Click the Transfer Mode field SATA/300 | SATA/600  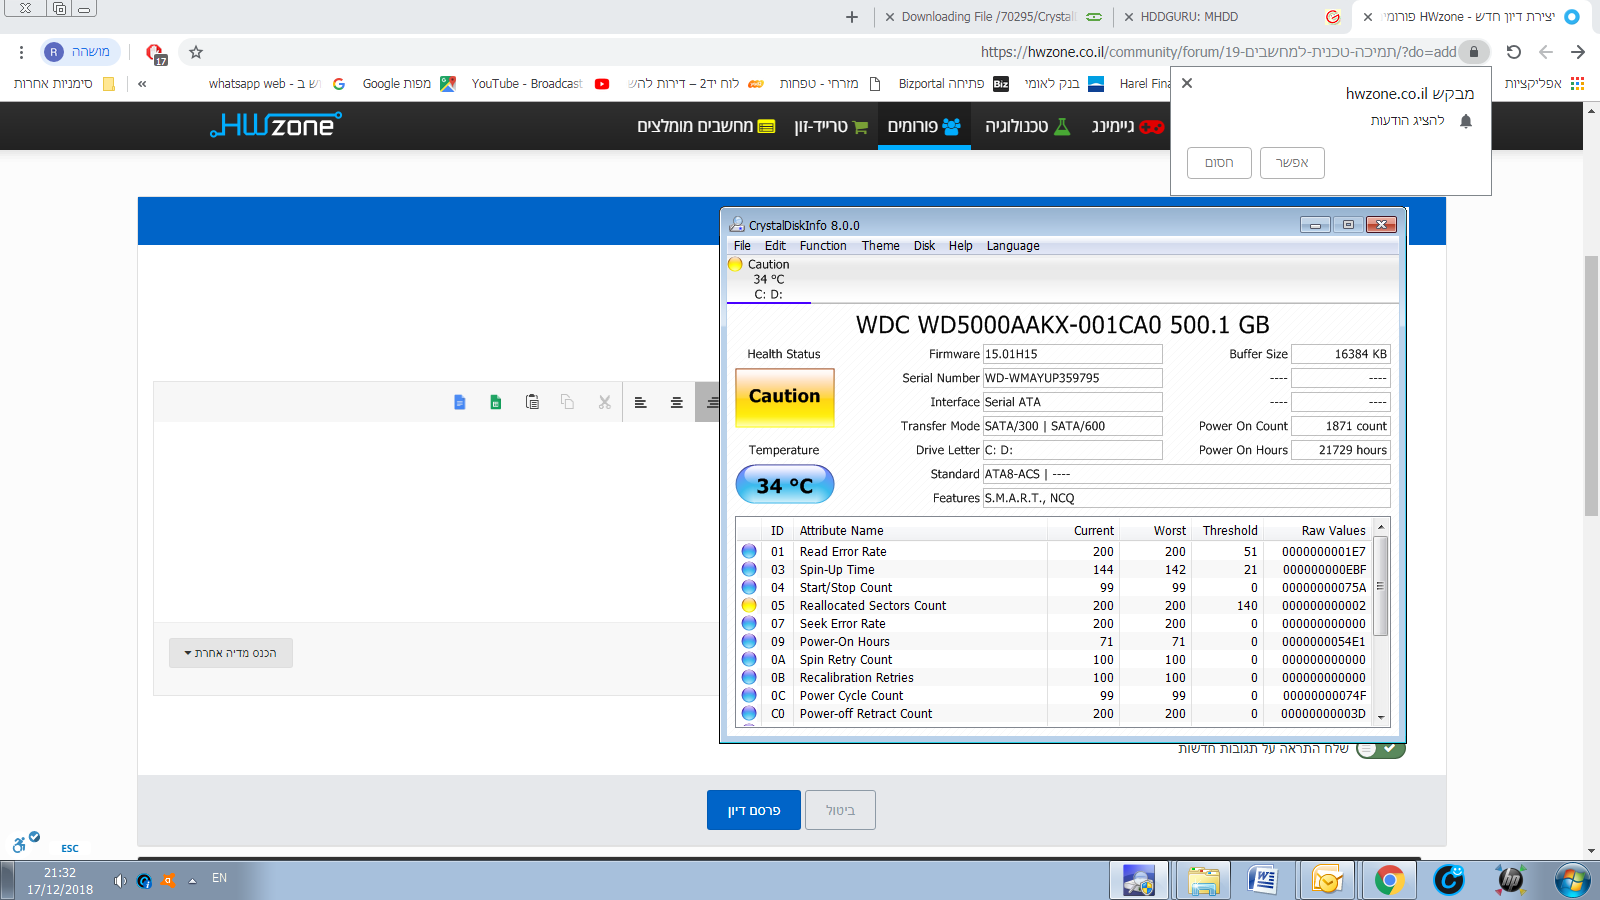(x=1072, y=426)
